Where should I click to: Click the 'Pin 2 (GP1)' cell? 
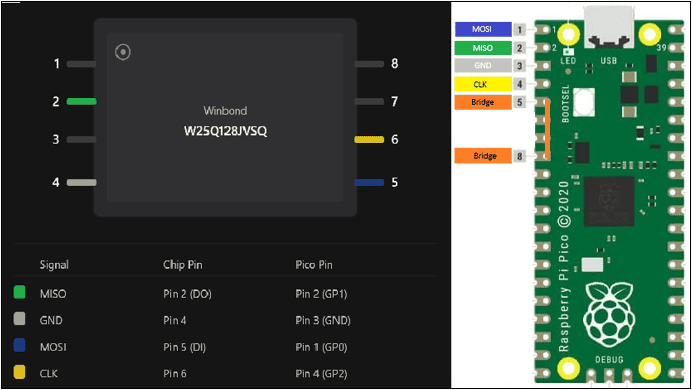point(321,294)
